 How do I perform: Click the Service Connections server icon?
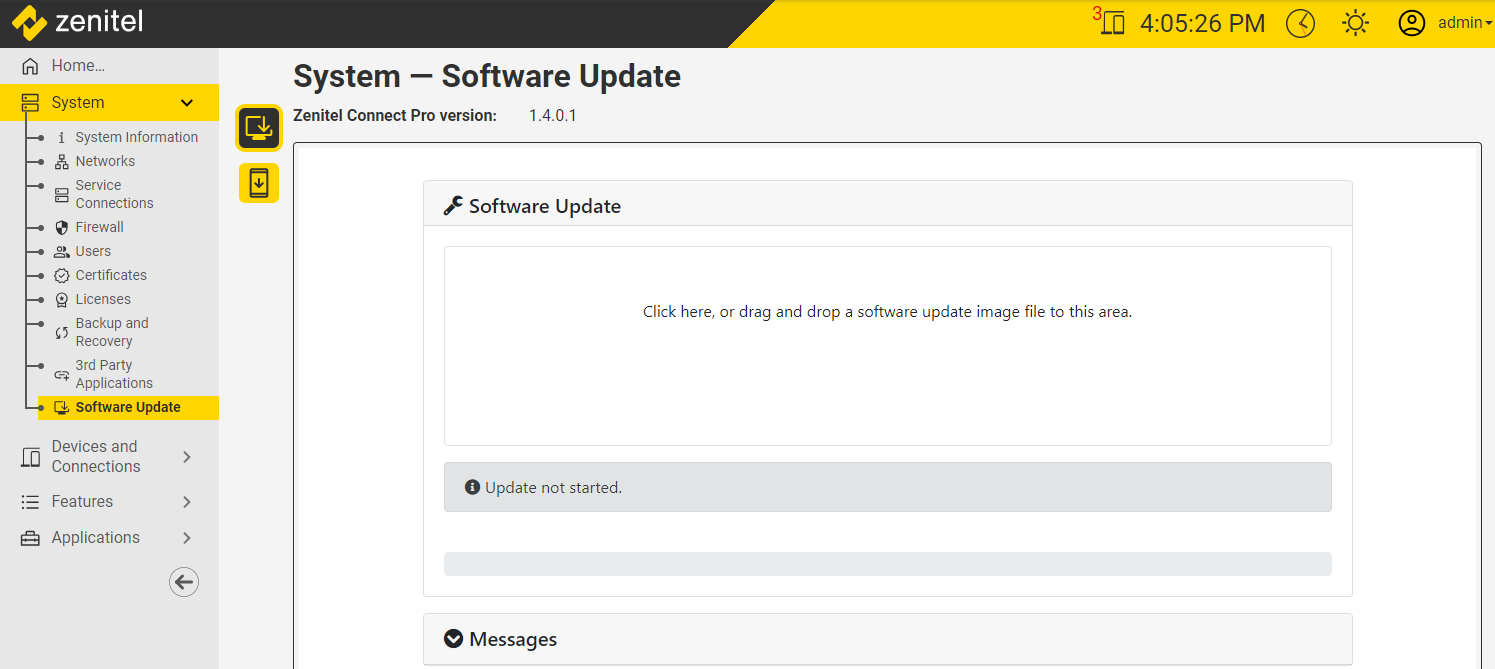pyautogui.click(x=61, y=194)
